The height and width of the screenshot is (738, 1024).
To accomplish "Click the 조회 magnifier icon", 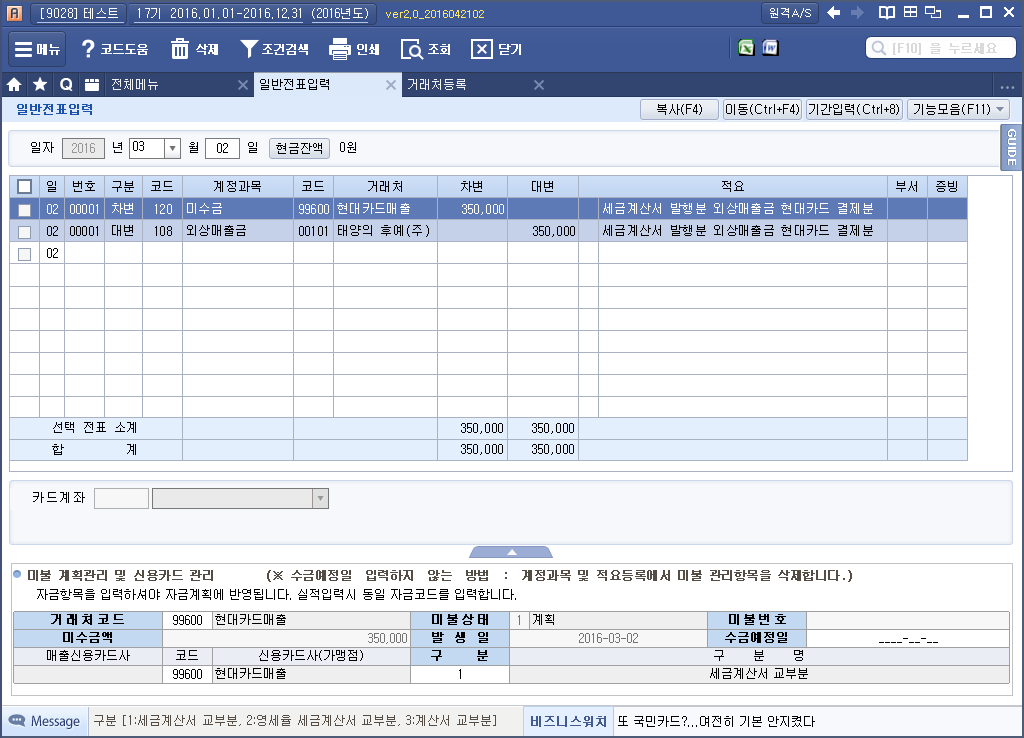I will point(412,50).
